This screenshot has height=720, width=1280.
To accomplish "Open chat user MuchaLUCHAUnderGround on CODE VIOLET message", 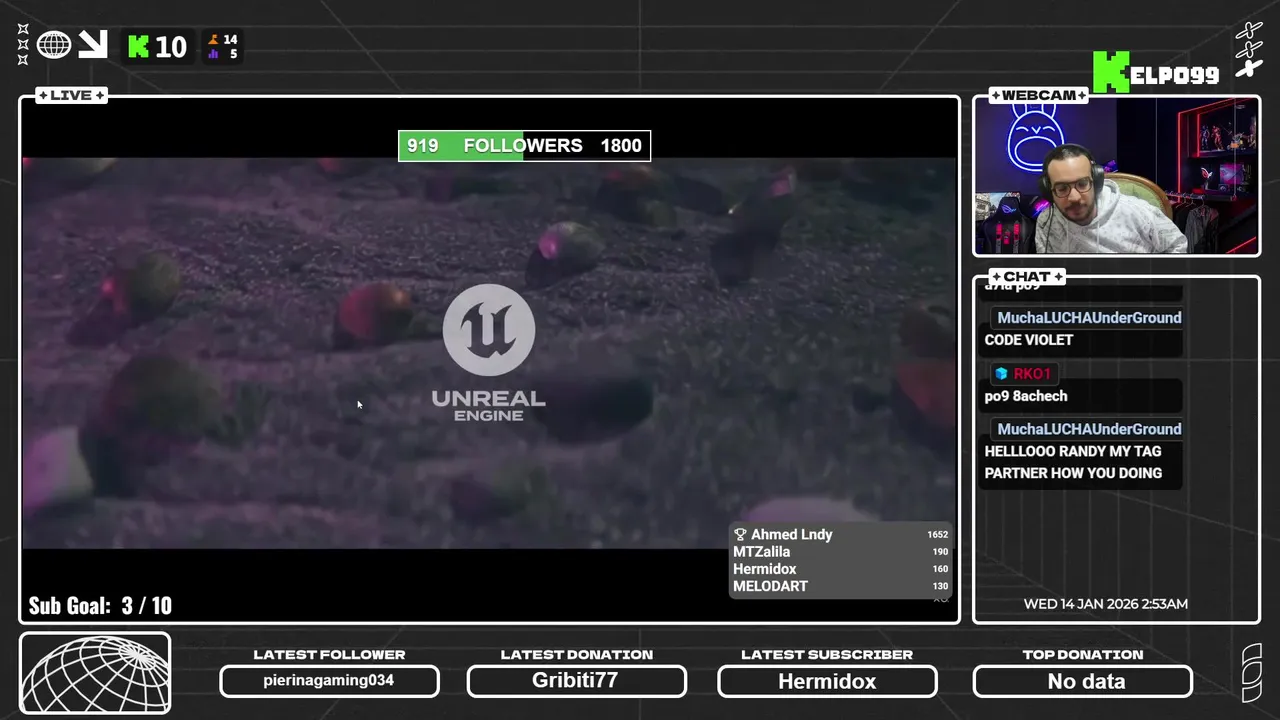I will click(1089, 318).
